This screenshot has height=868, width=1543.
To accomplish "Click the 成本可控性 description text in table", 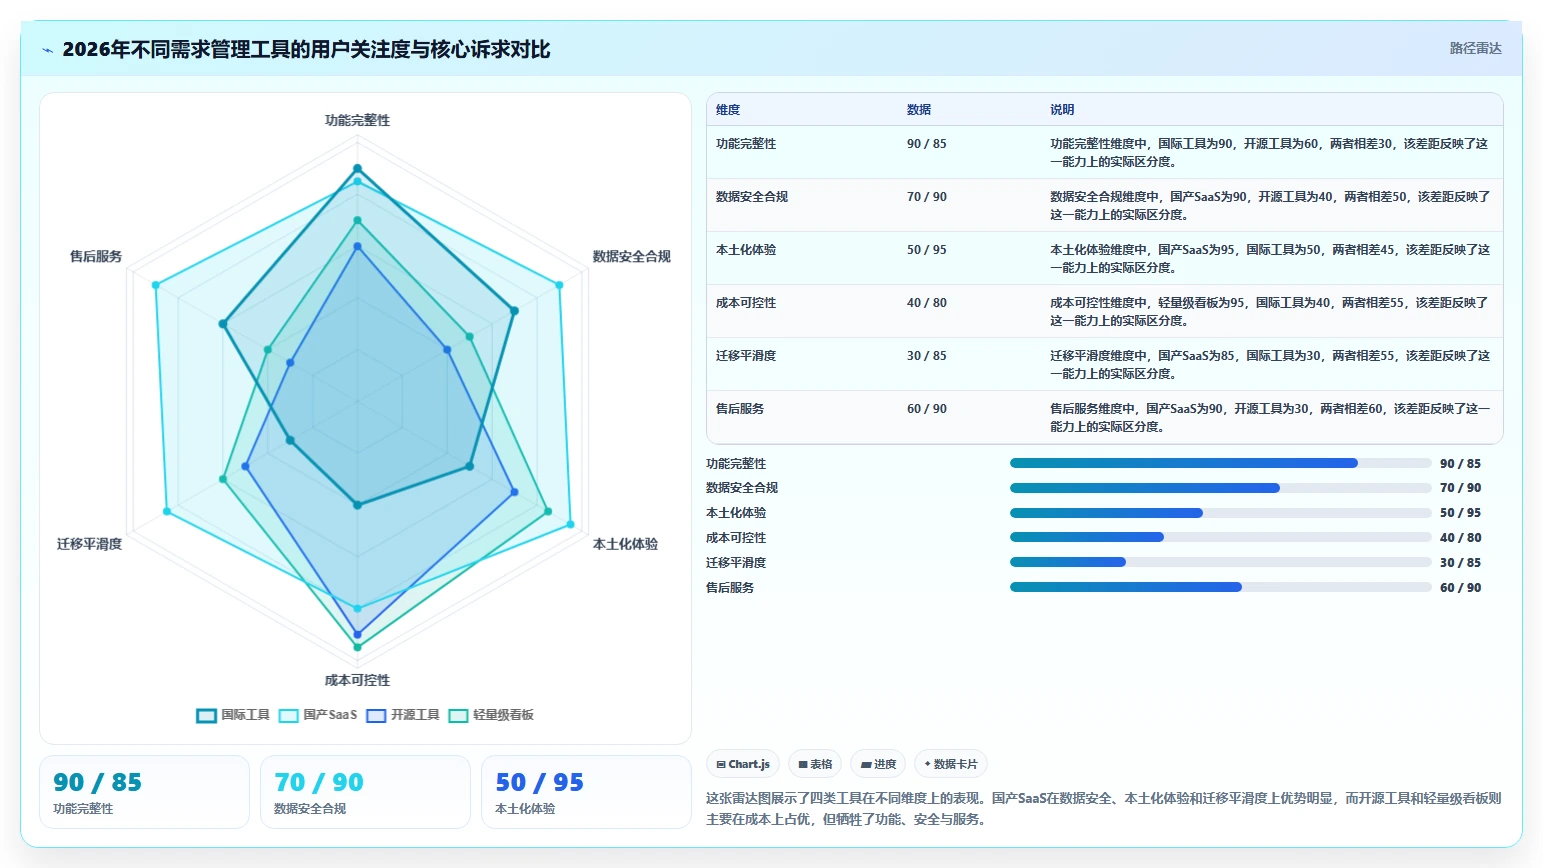I will pyautogui.click(x=1269, y=312).
